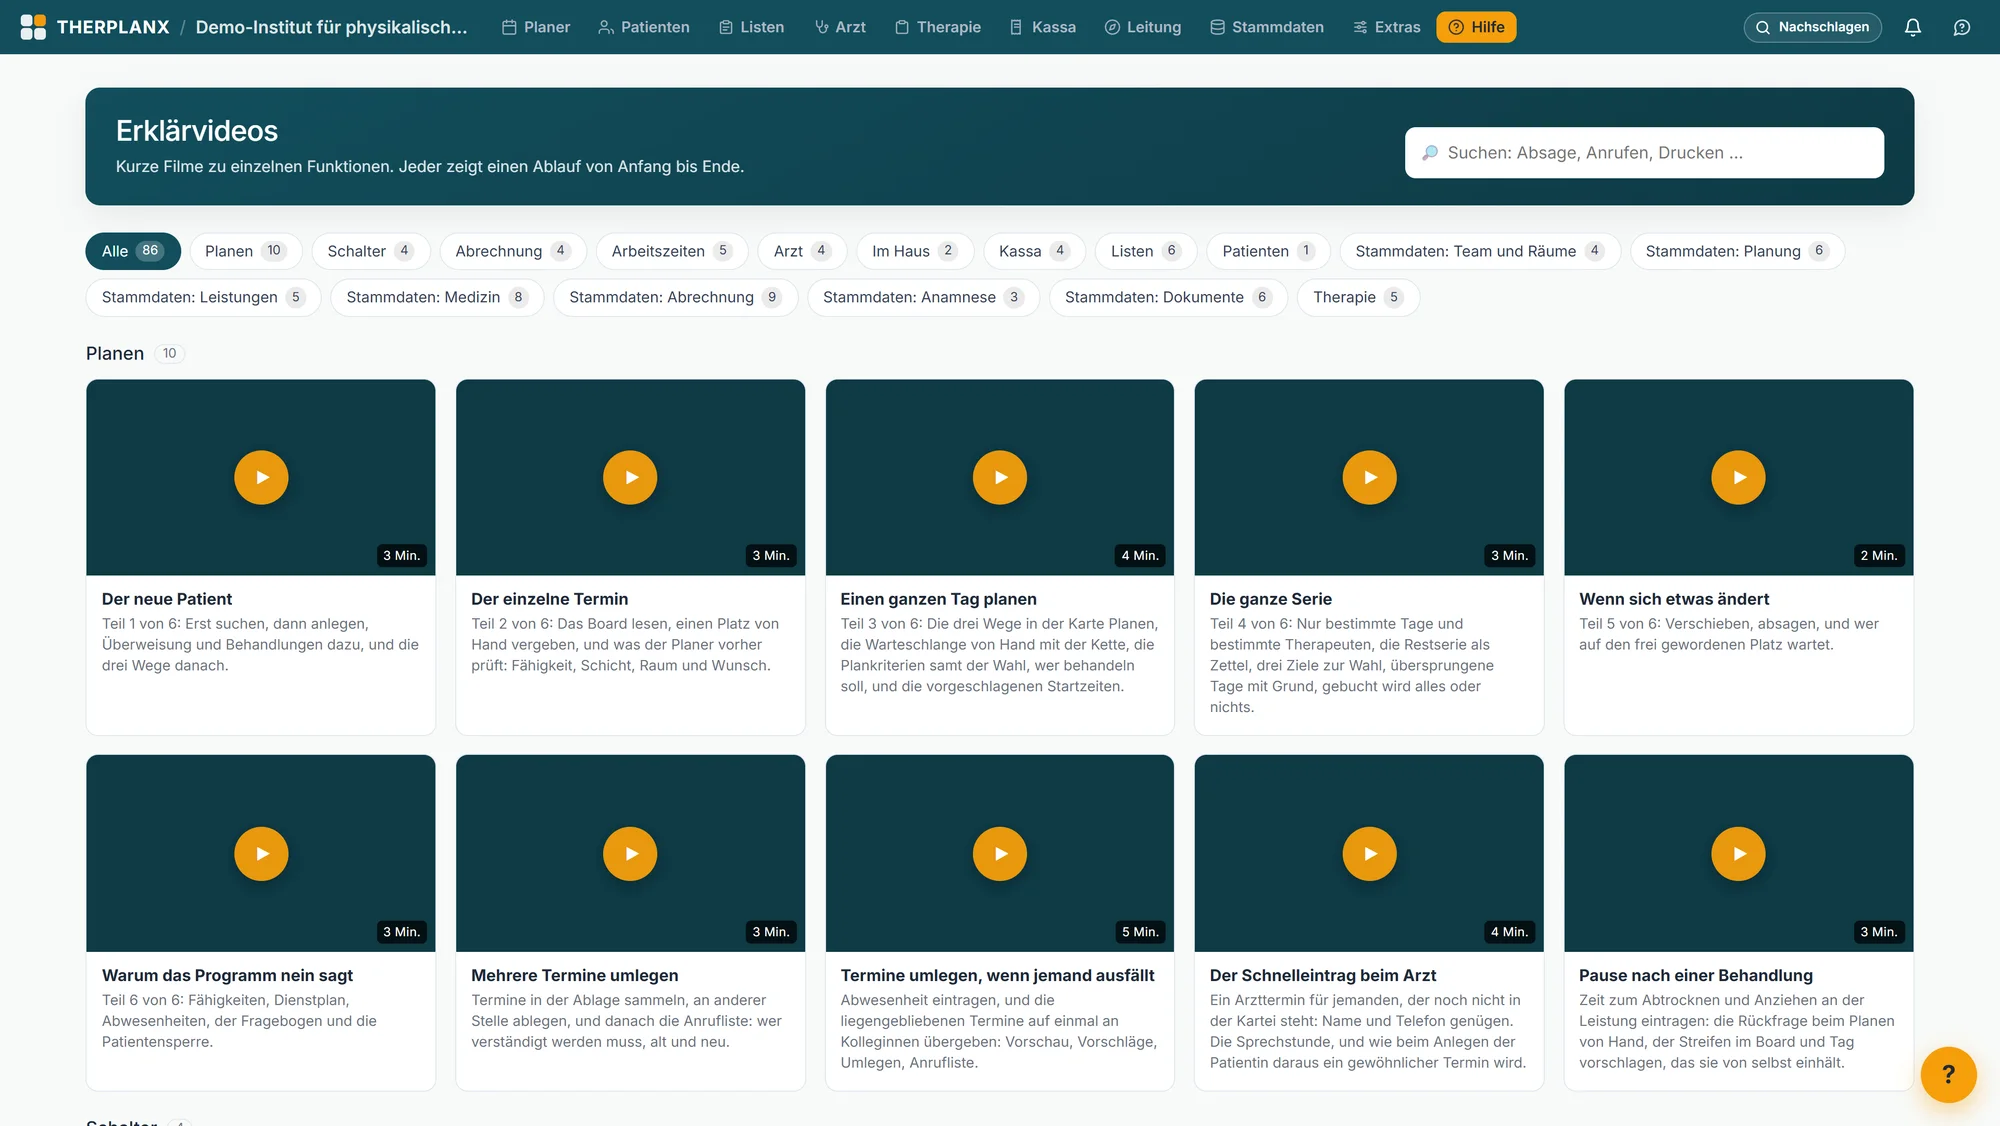Click the video search field

click(1644, 153)
